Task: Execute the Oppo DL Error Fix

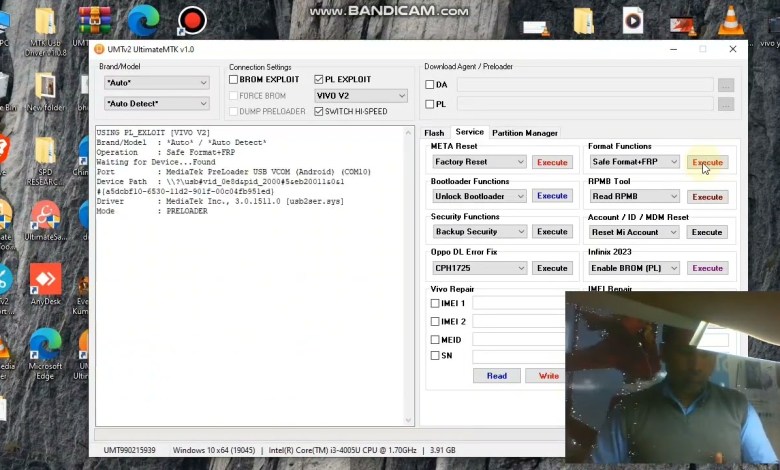Action: 552,268
